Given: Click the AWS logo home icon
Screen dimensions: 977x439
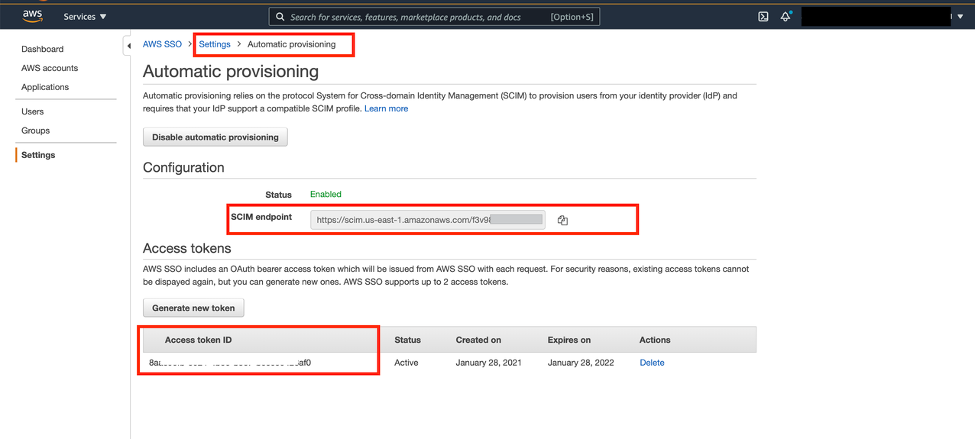Looking at the screenshot, I should click(32, 16).
